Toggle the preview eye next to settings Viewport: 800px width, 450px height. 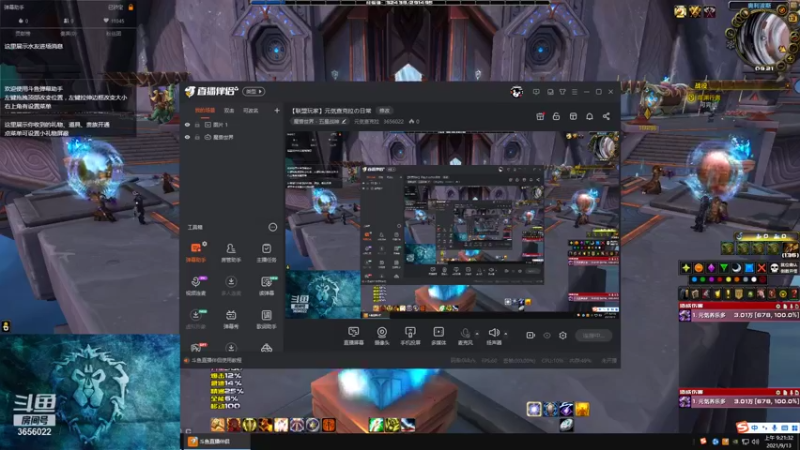[x=547, y=335]
